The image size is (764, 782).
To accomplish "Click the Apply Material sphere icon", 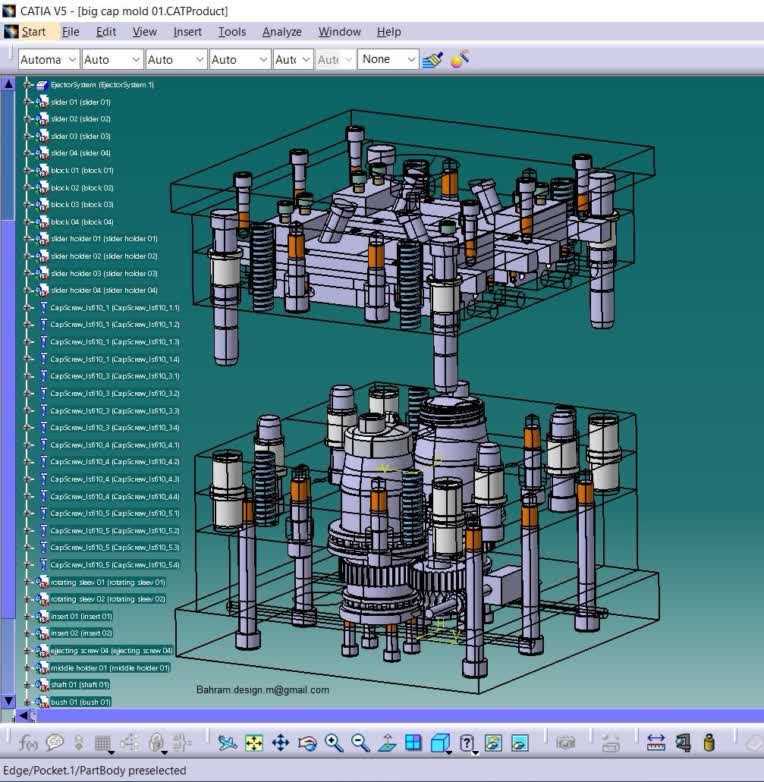I will 459,59.
